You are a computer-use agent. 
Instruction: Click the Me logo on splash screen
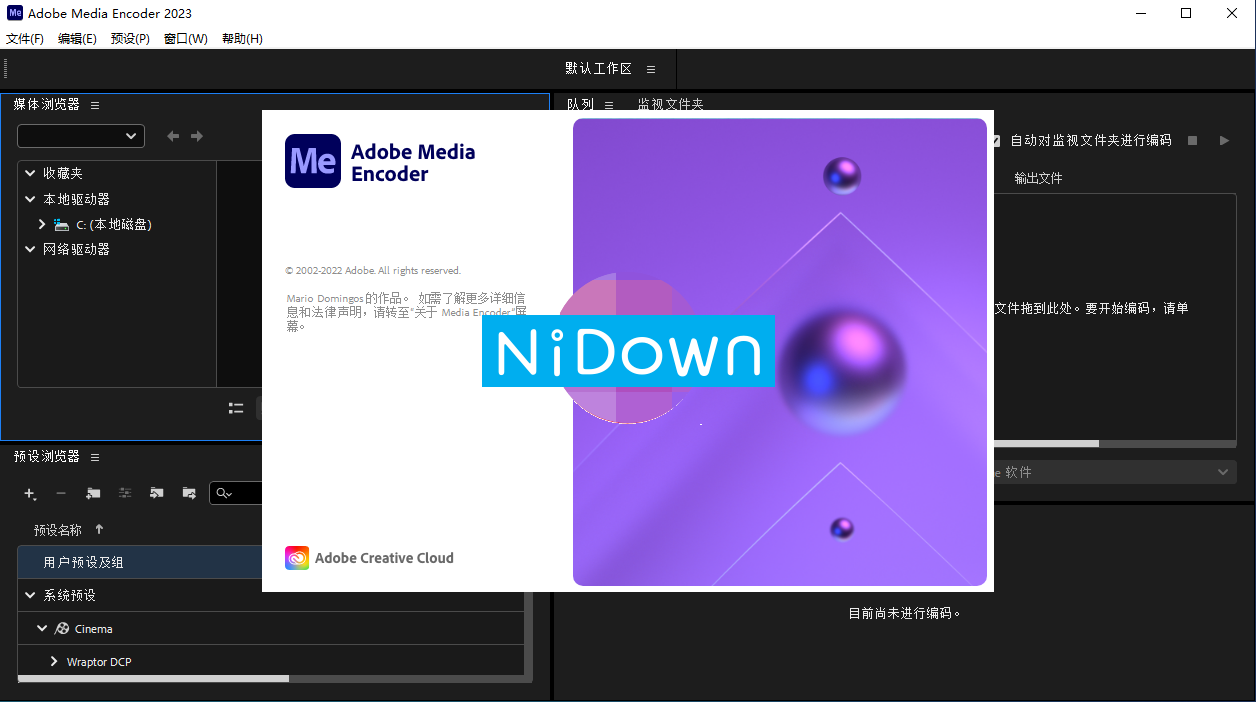coord(313,161)
